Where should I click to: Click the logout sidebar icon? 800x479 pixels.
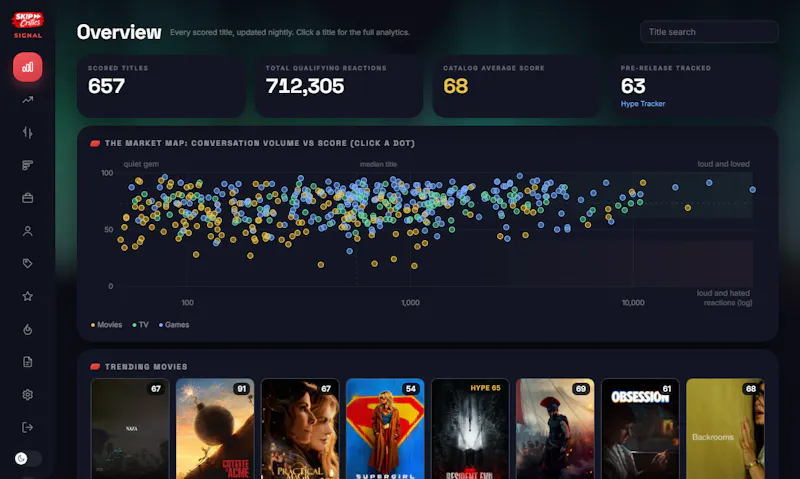(x=28, y=427)
